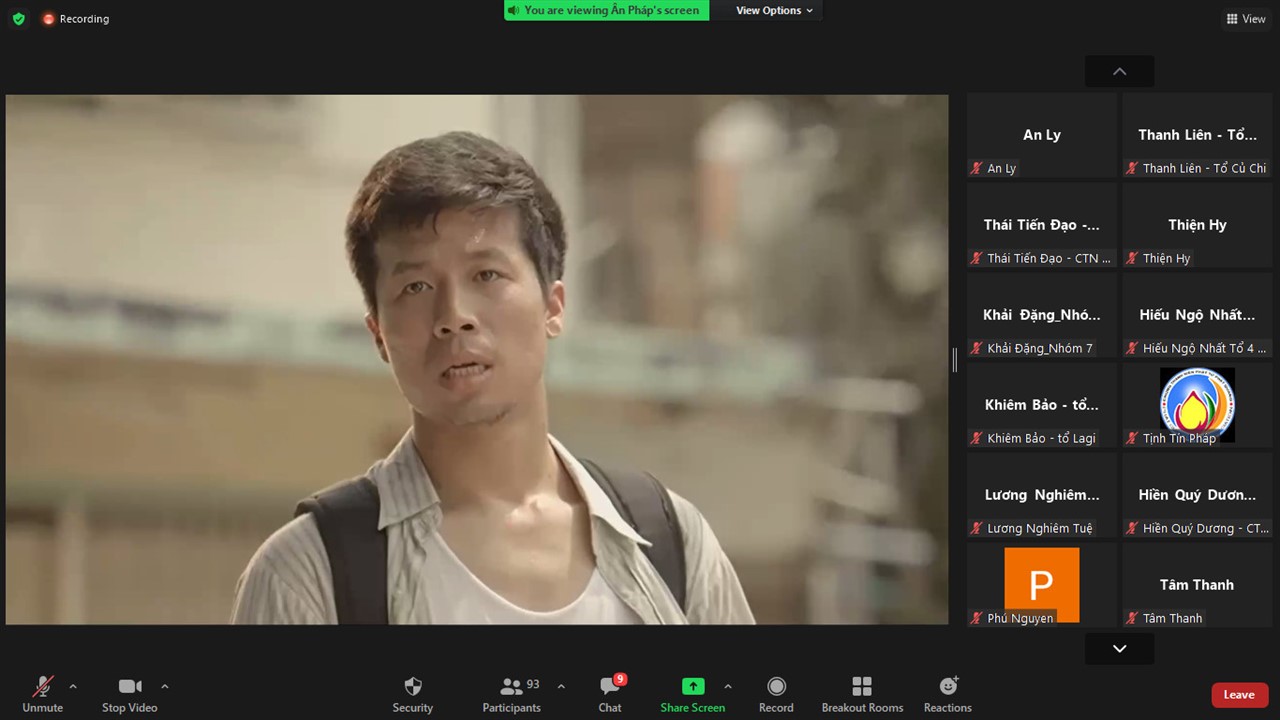Viewport: 1280px width, 720px height.
Task: Click the Tịnh Tín Pháp logo avatar
Action: click(1197, 404)
